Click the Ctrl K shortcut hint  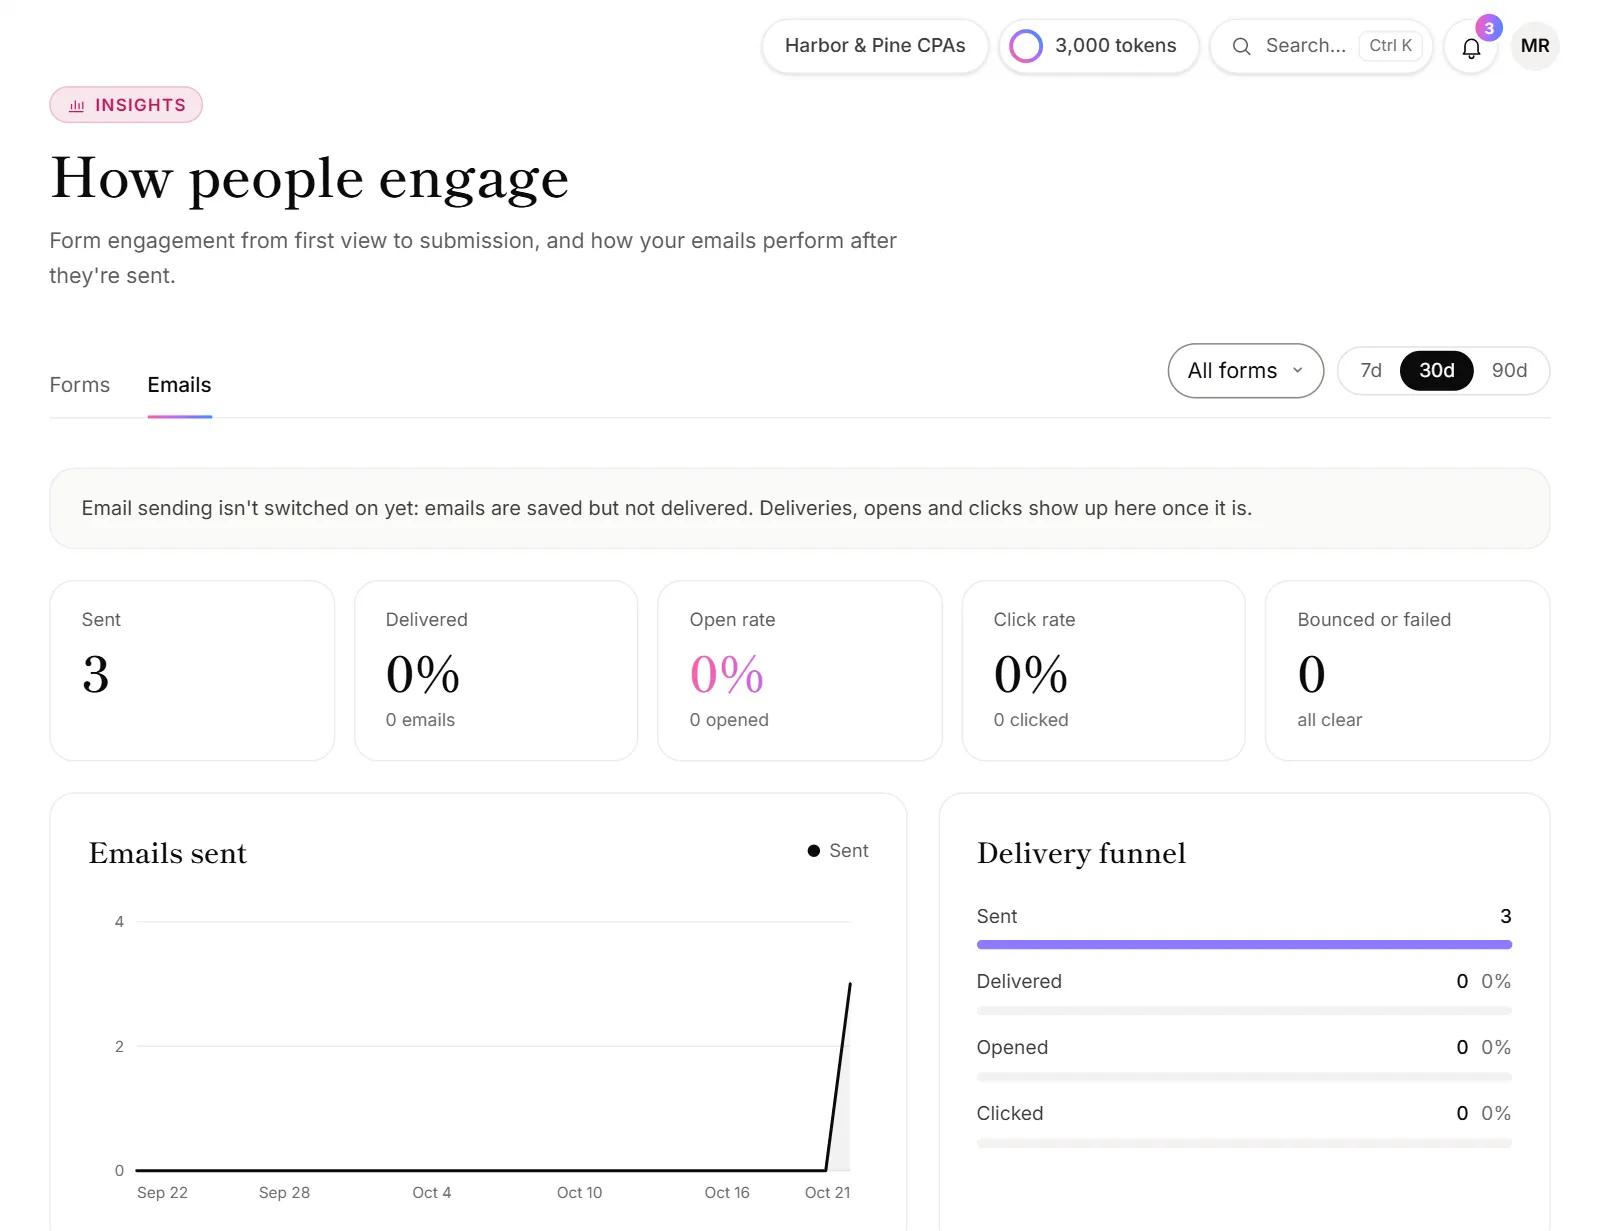pyautogui.click(x=1391, y=46)
